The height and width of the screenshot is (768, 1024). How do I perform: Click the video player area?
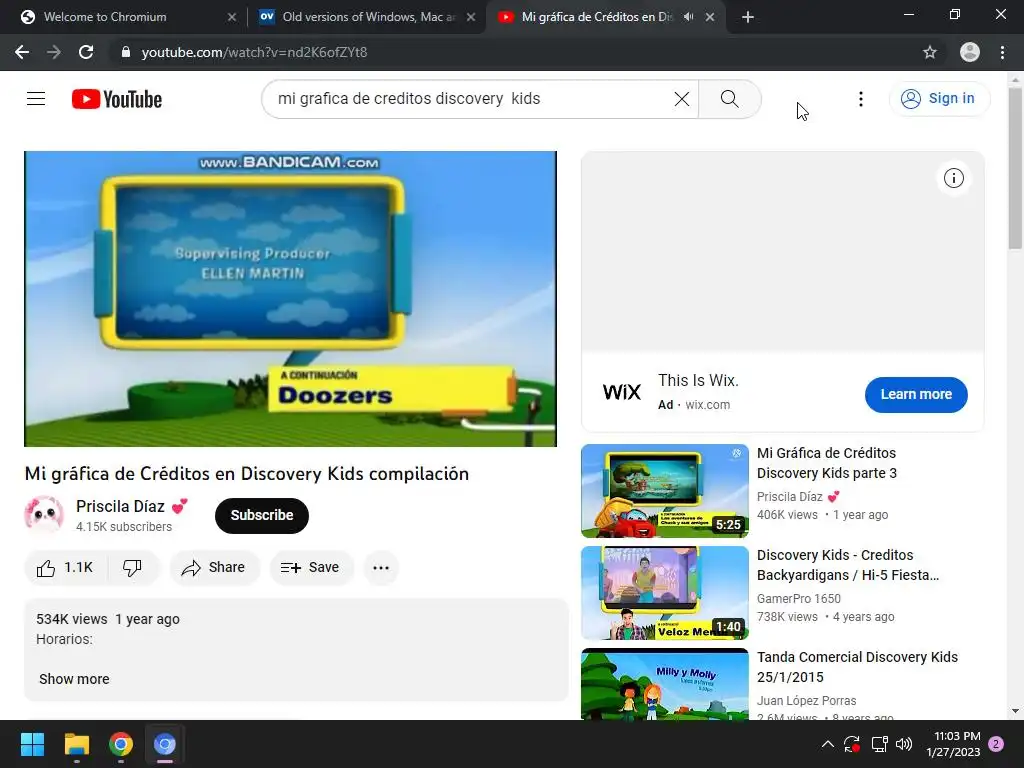pos(290,299)
